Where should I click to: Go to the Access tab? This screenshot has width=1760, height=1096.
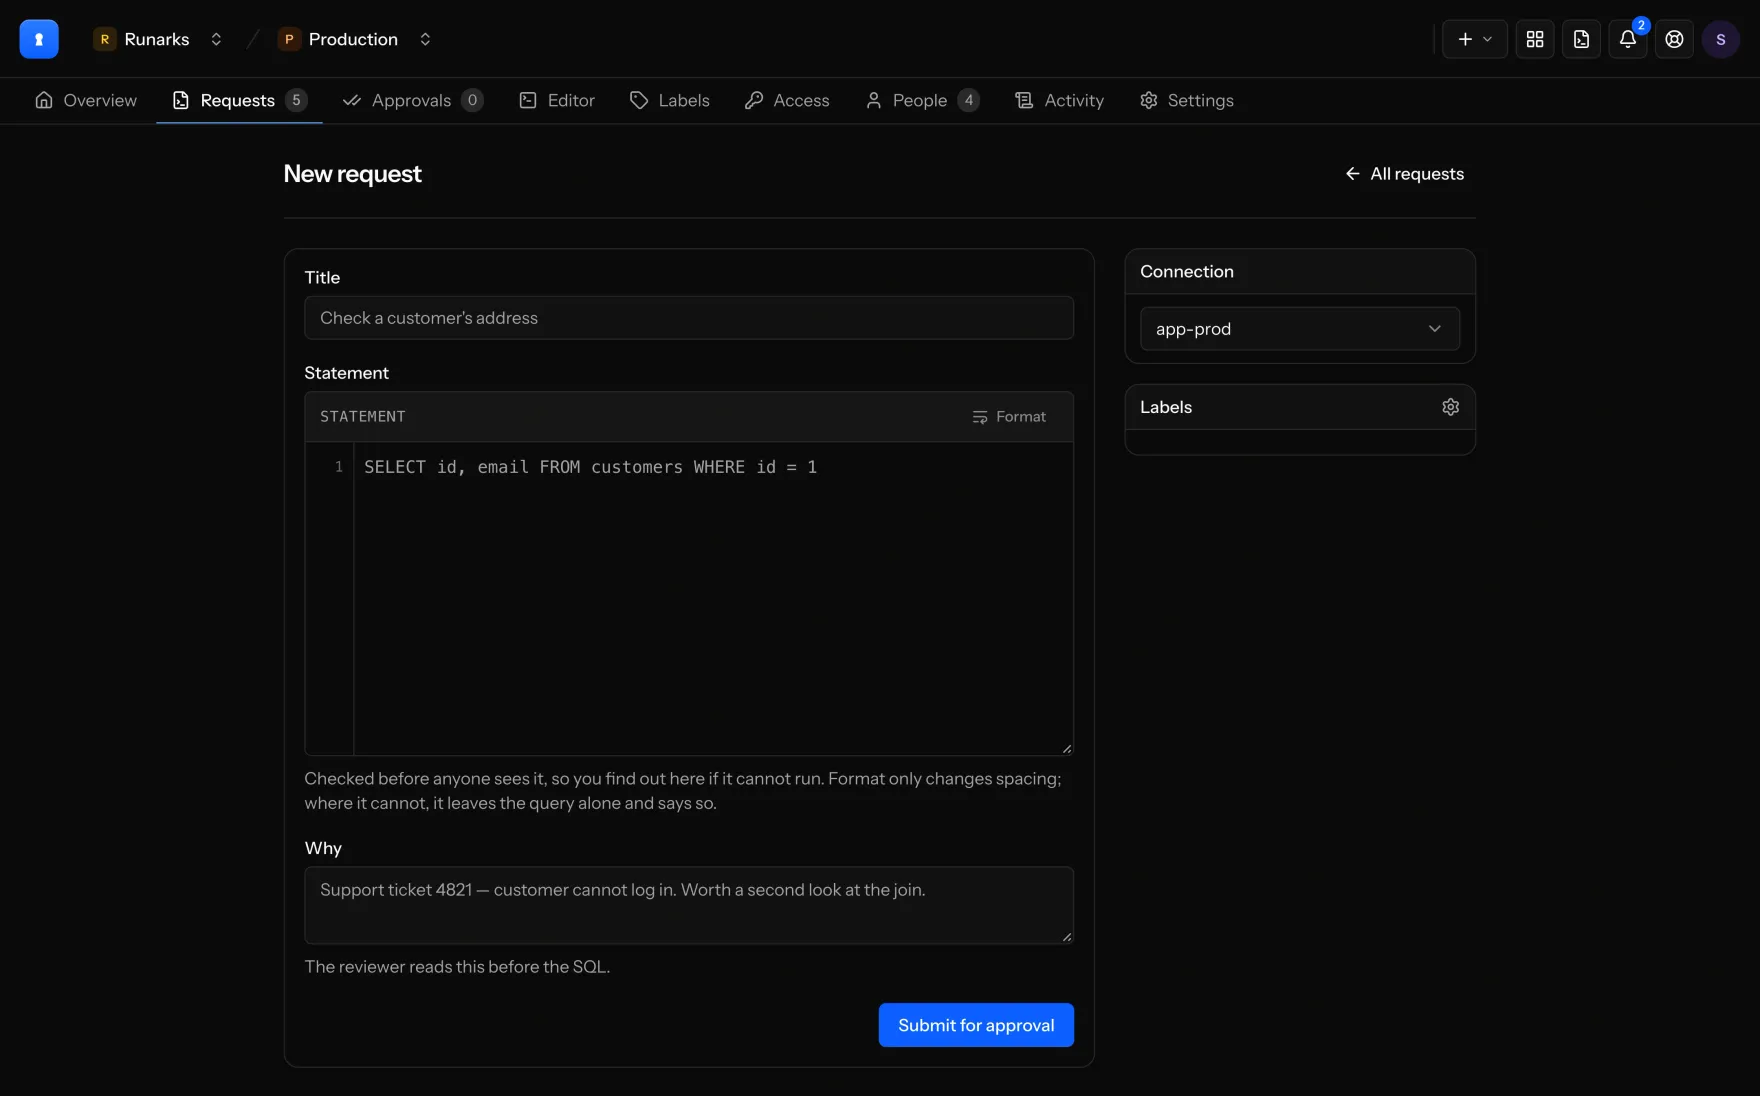[787, 100]
